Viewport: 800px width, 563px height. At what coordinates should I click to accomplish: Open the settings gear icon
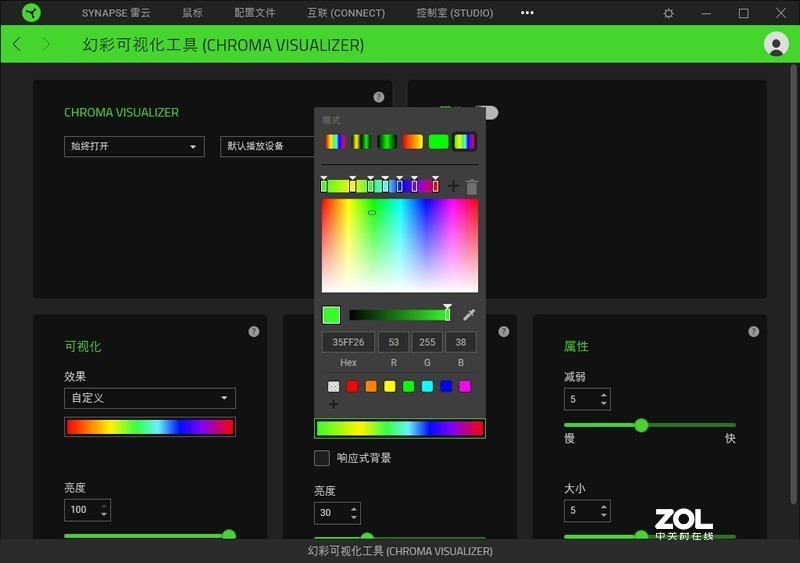point(668,13)
